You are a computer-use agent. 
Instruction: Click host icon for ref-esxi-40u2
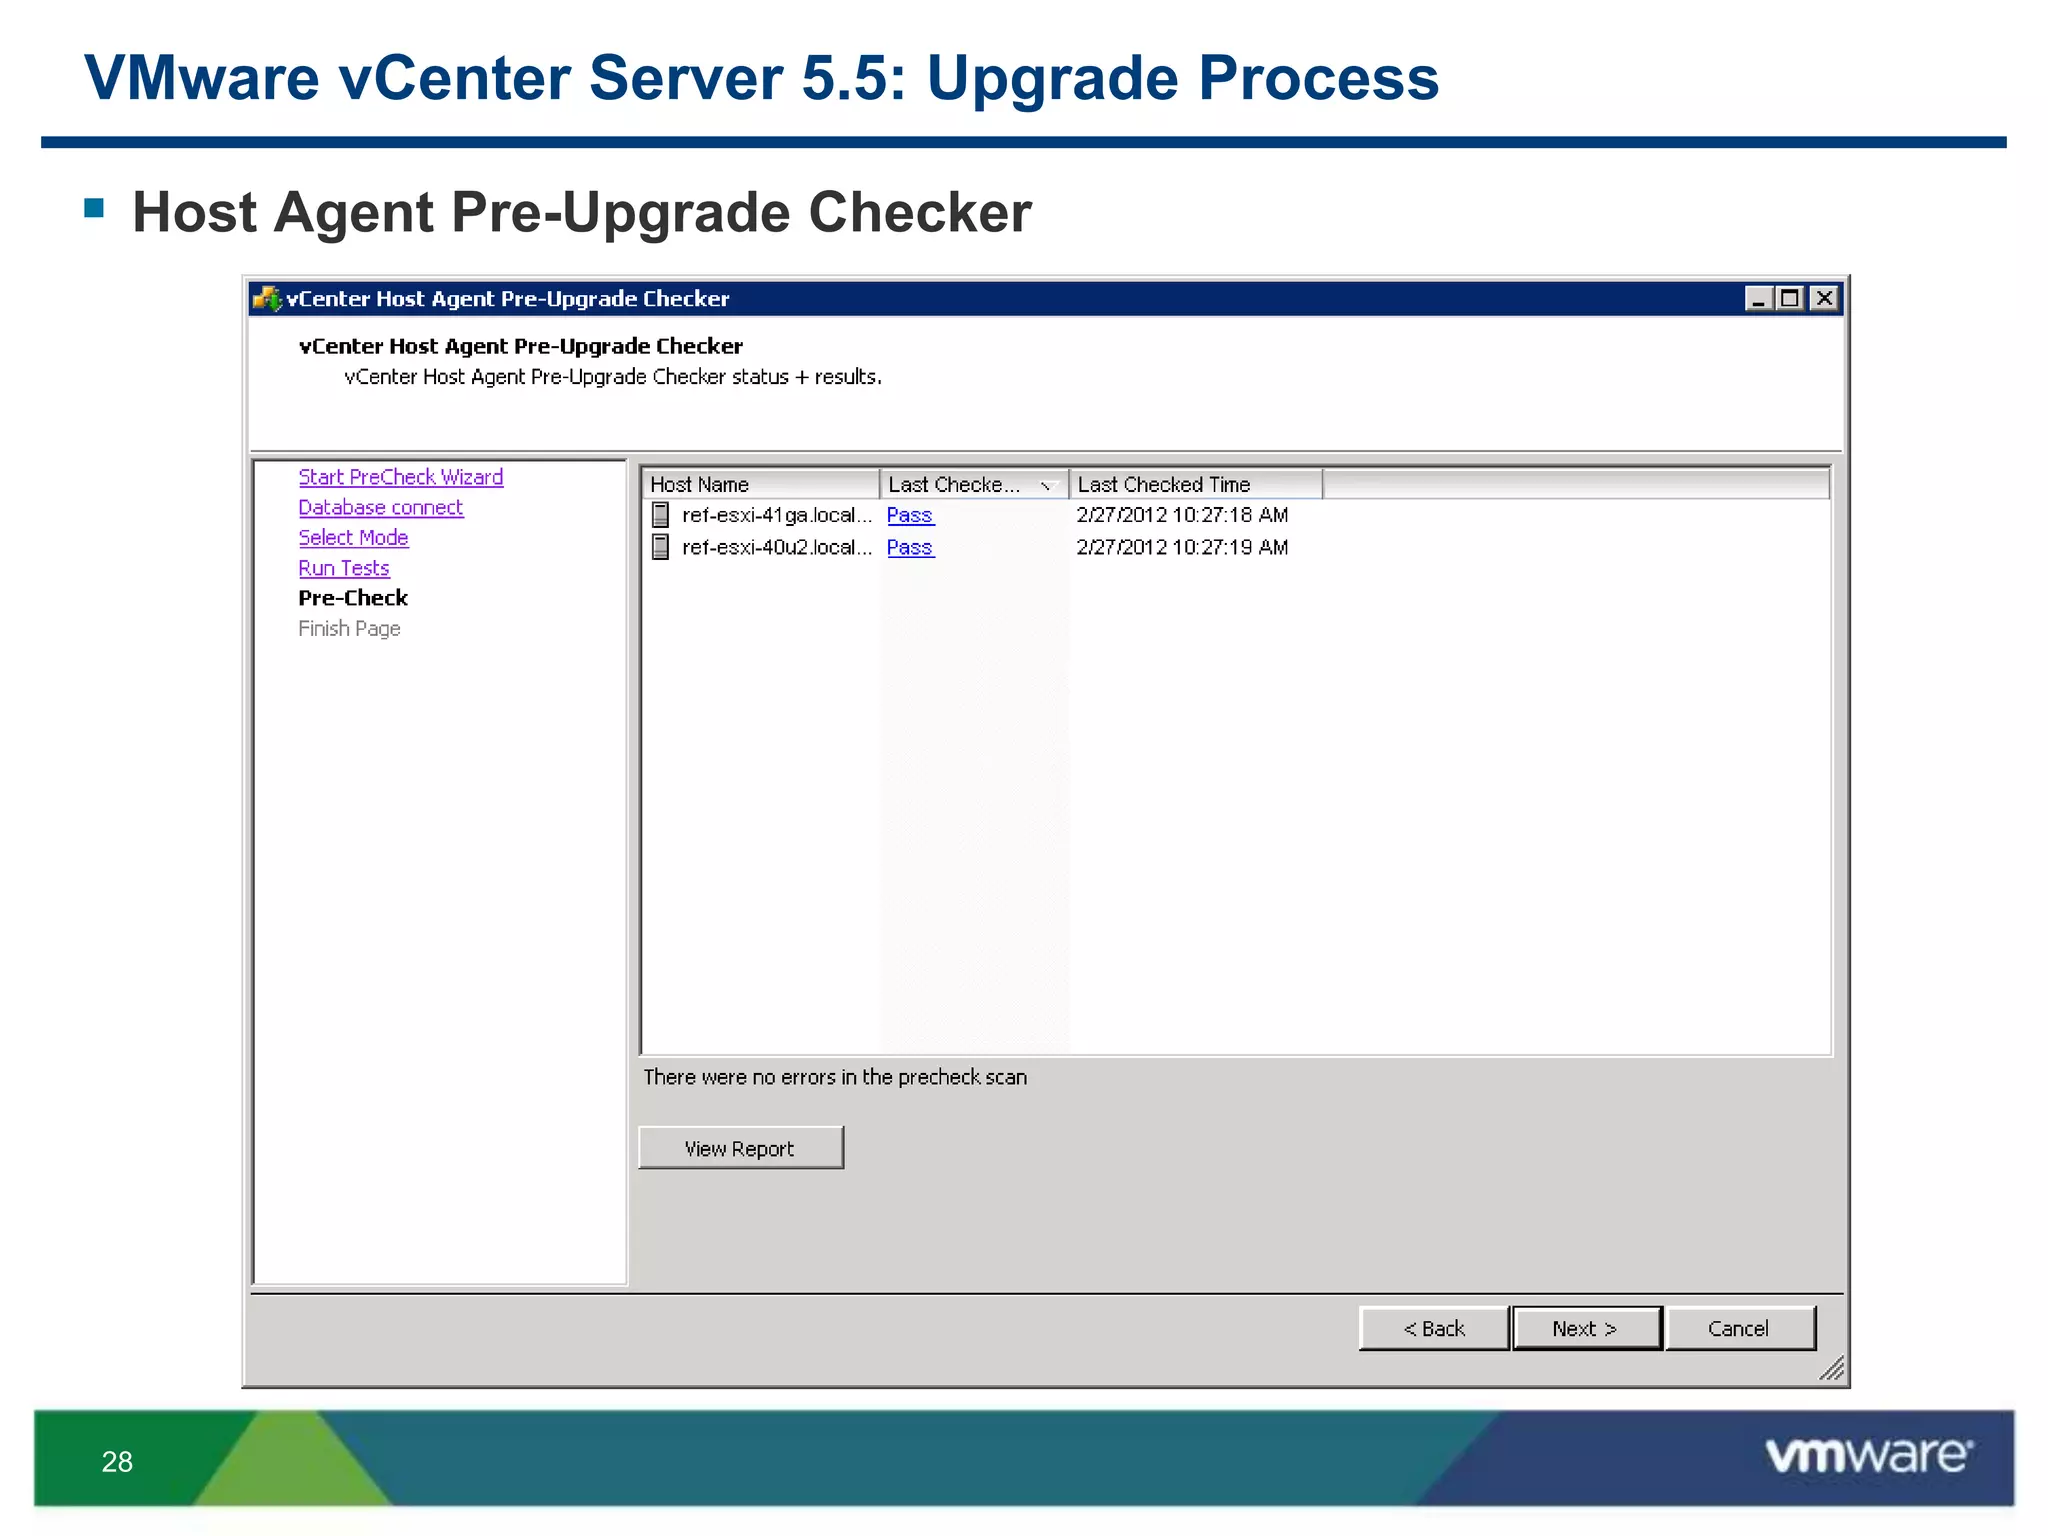660,547
